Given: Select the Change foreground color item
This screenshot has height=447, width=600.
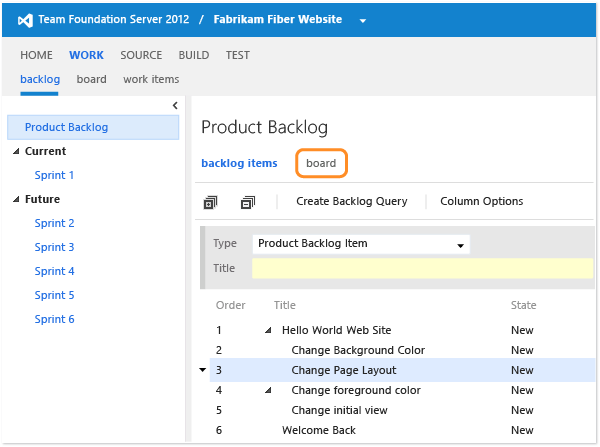Looking at the screenshot, I should click(356, 390).
